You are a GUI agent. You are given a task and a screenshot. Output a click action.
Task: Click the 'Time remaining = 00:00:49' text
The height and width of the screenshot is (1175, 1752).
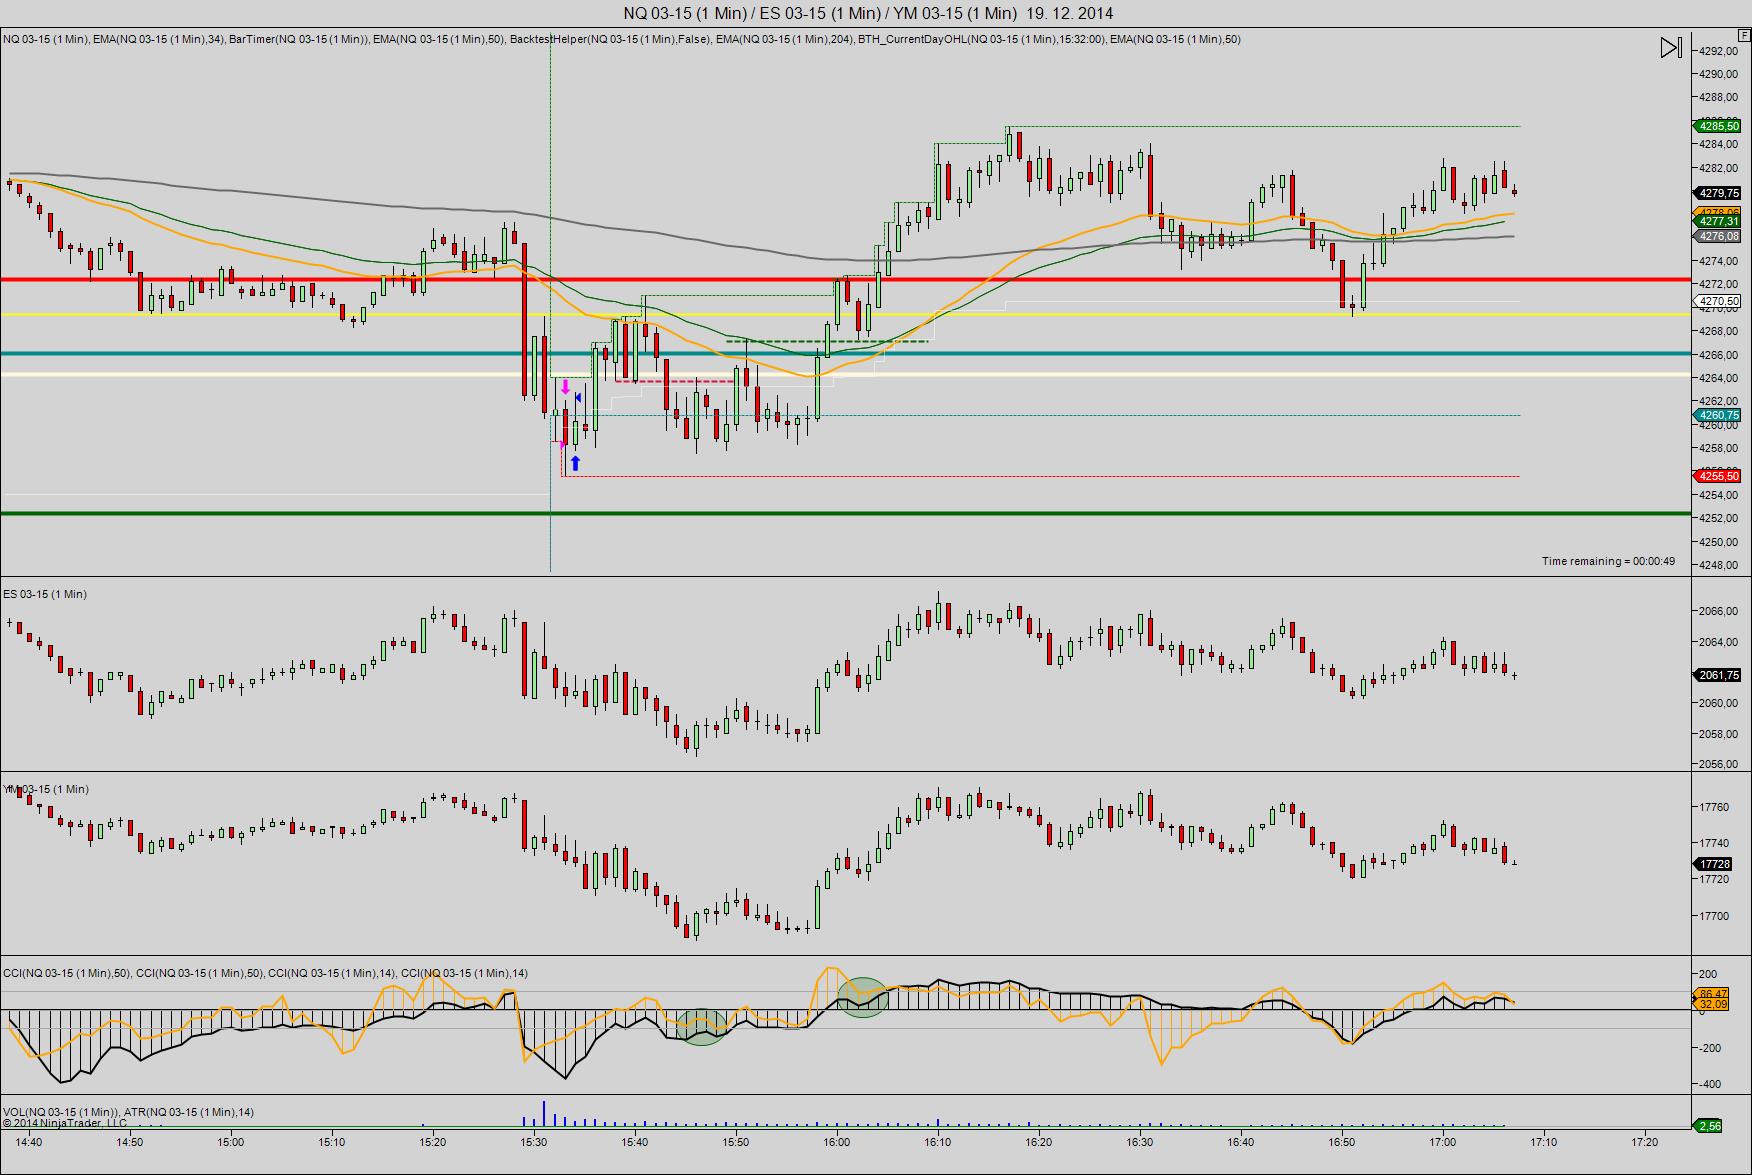tap(1608, 561)
